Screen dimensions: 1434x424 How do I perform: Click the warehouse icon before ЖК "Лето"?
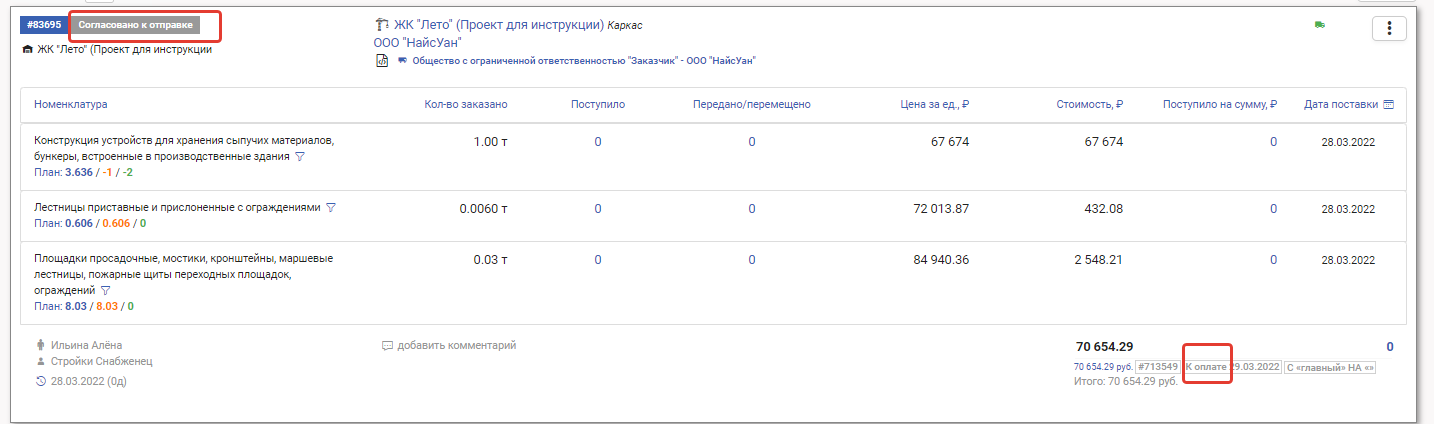pos(27,49)
